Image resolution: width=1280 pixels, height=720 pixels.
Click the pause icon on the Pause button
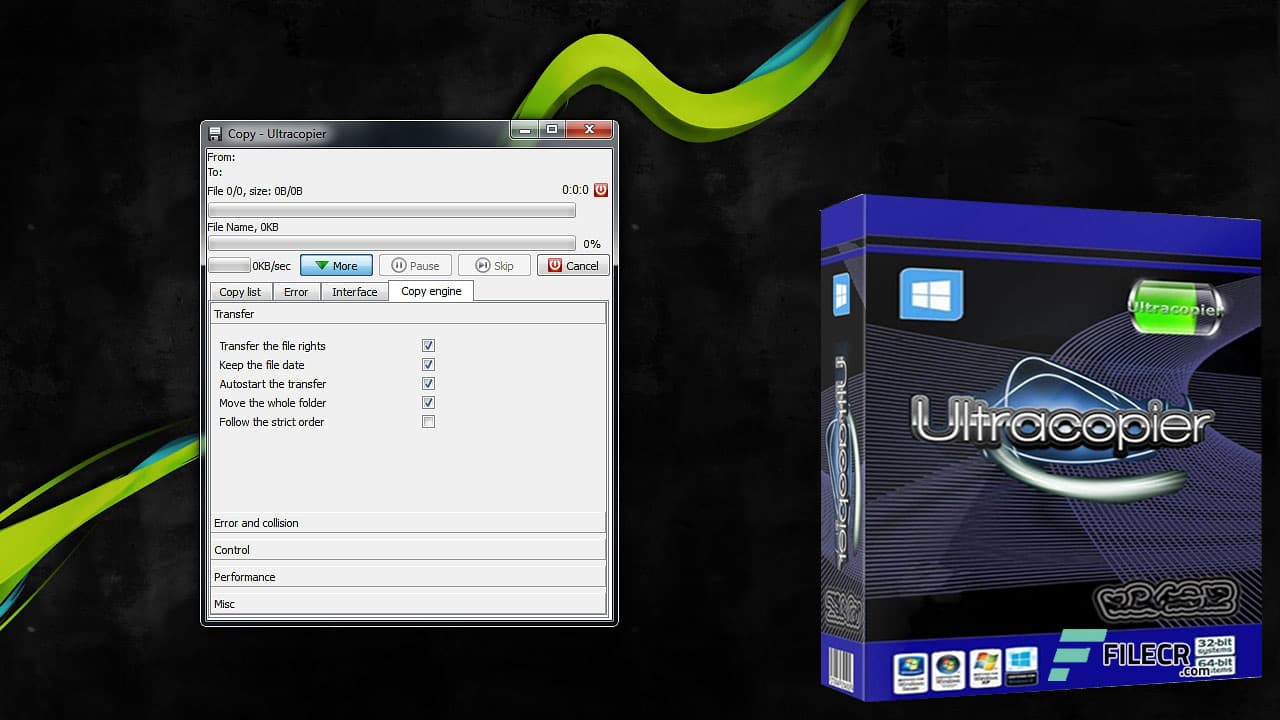pyautogui.click(x=400, y=265)
